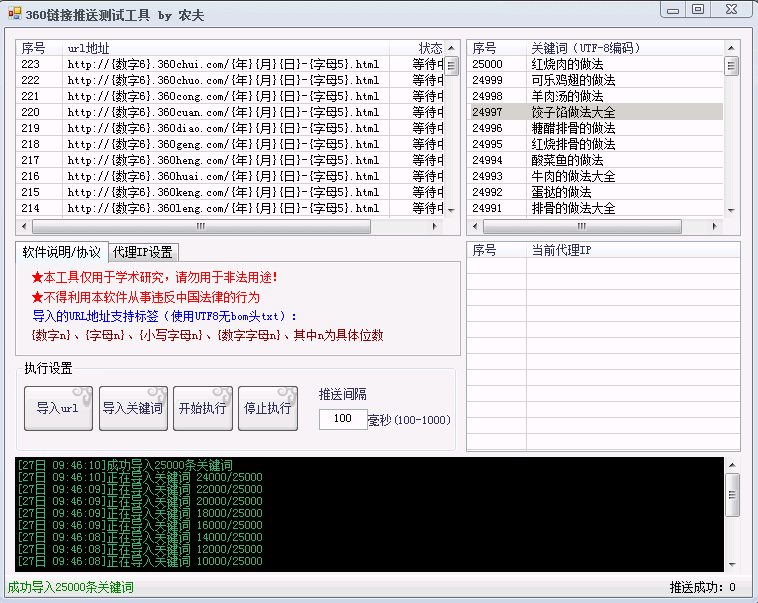Click log panel scroll-up arrow

pos(732,465)
